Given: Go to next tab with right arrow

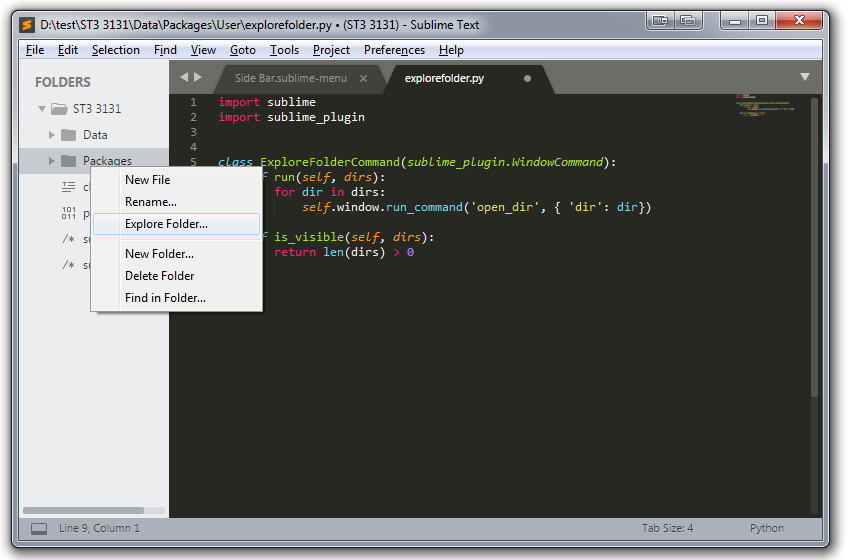Looking at the screenshot, I should 198,77.
